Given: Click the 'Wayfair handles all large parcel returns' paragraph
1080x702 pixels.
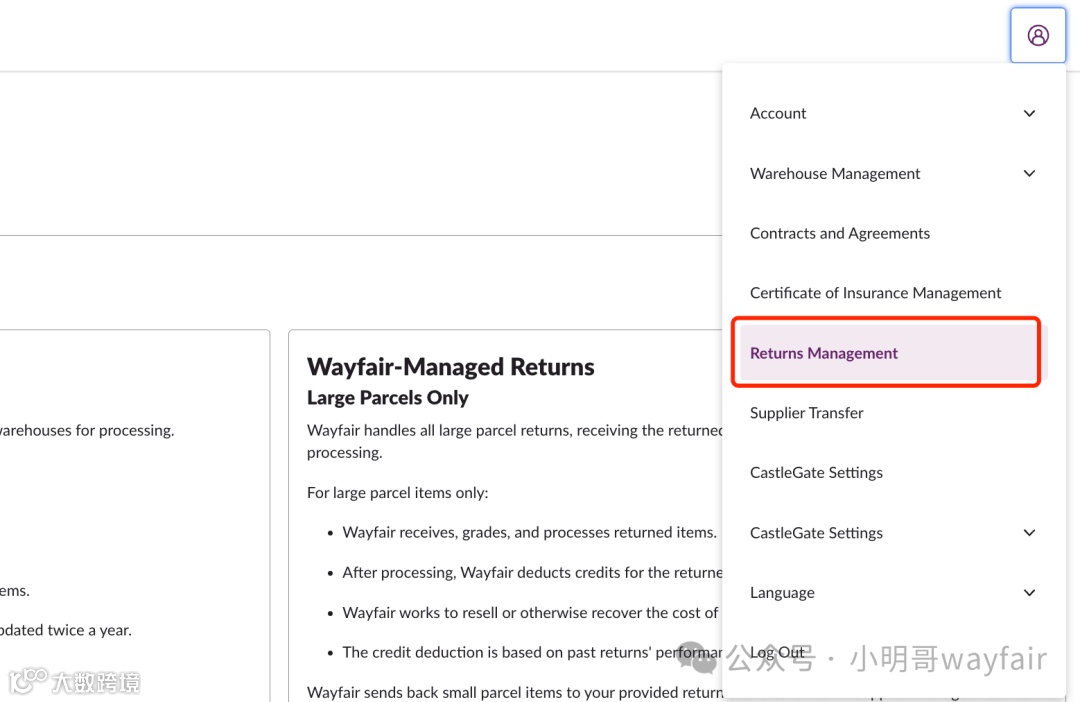Looking at the screenshot, I should tap(515, 442).
